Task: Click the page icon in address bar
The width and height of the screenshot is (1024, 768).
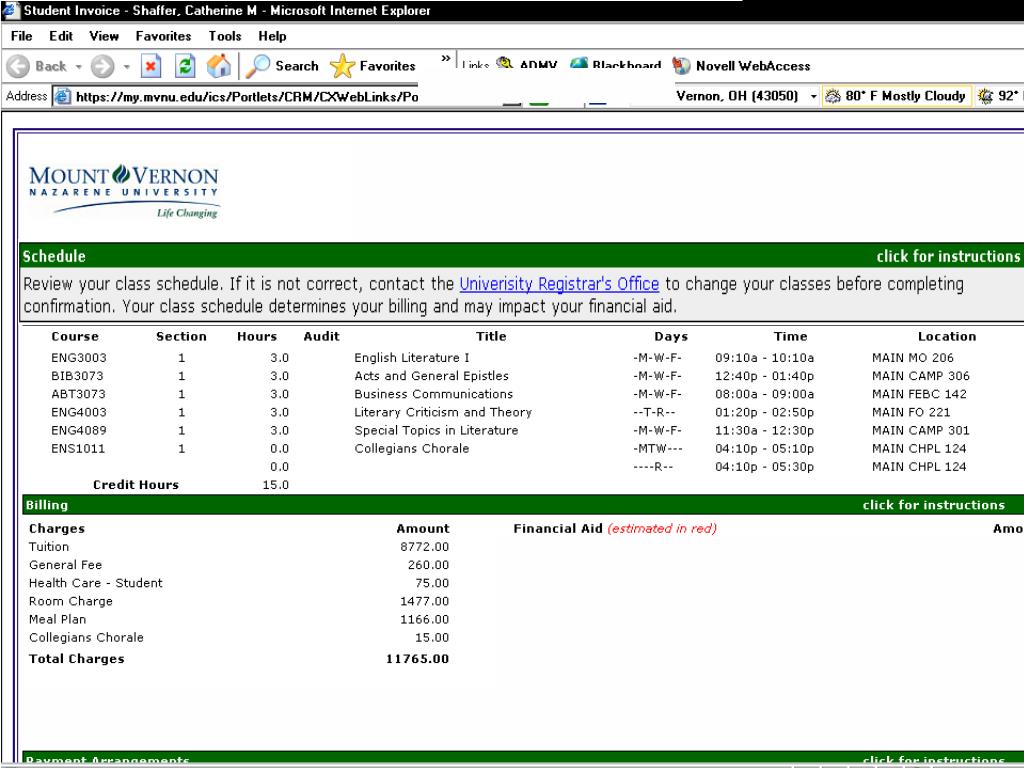Action: (x=63, y=97)
